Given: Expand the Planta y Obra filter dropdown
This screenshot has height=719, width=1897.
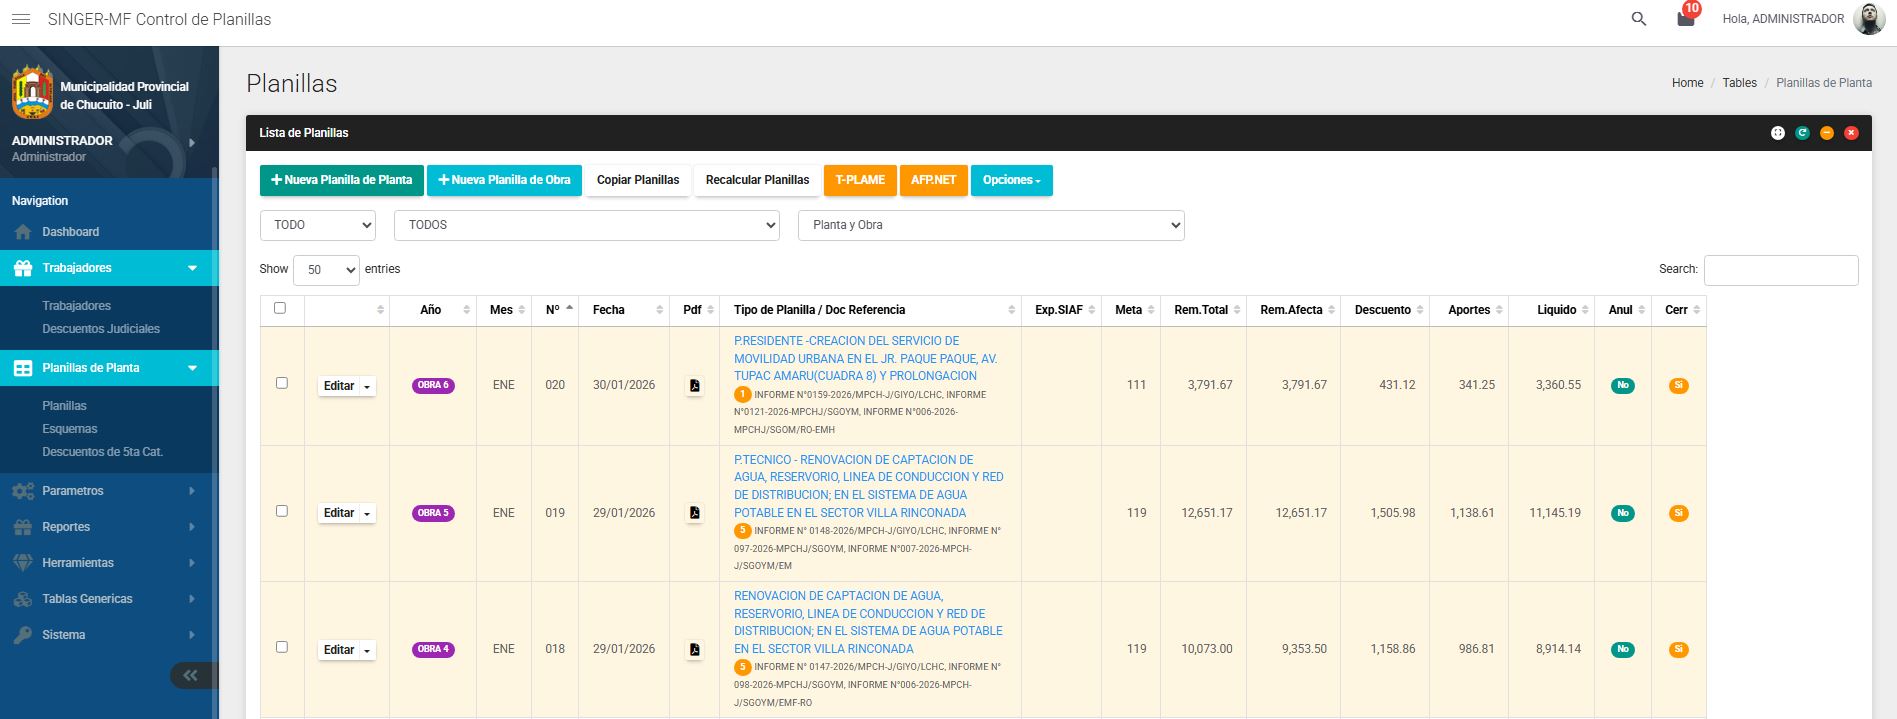Looking at the screenshot, I should [x=990, y=225].
